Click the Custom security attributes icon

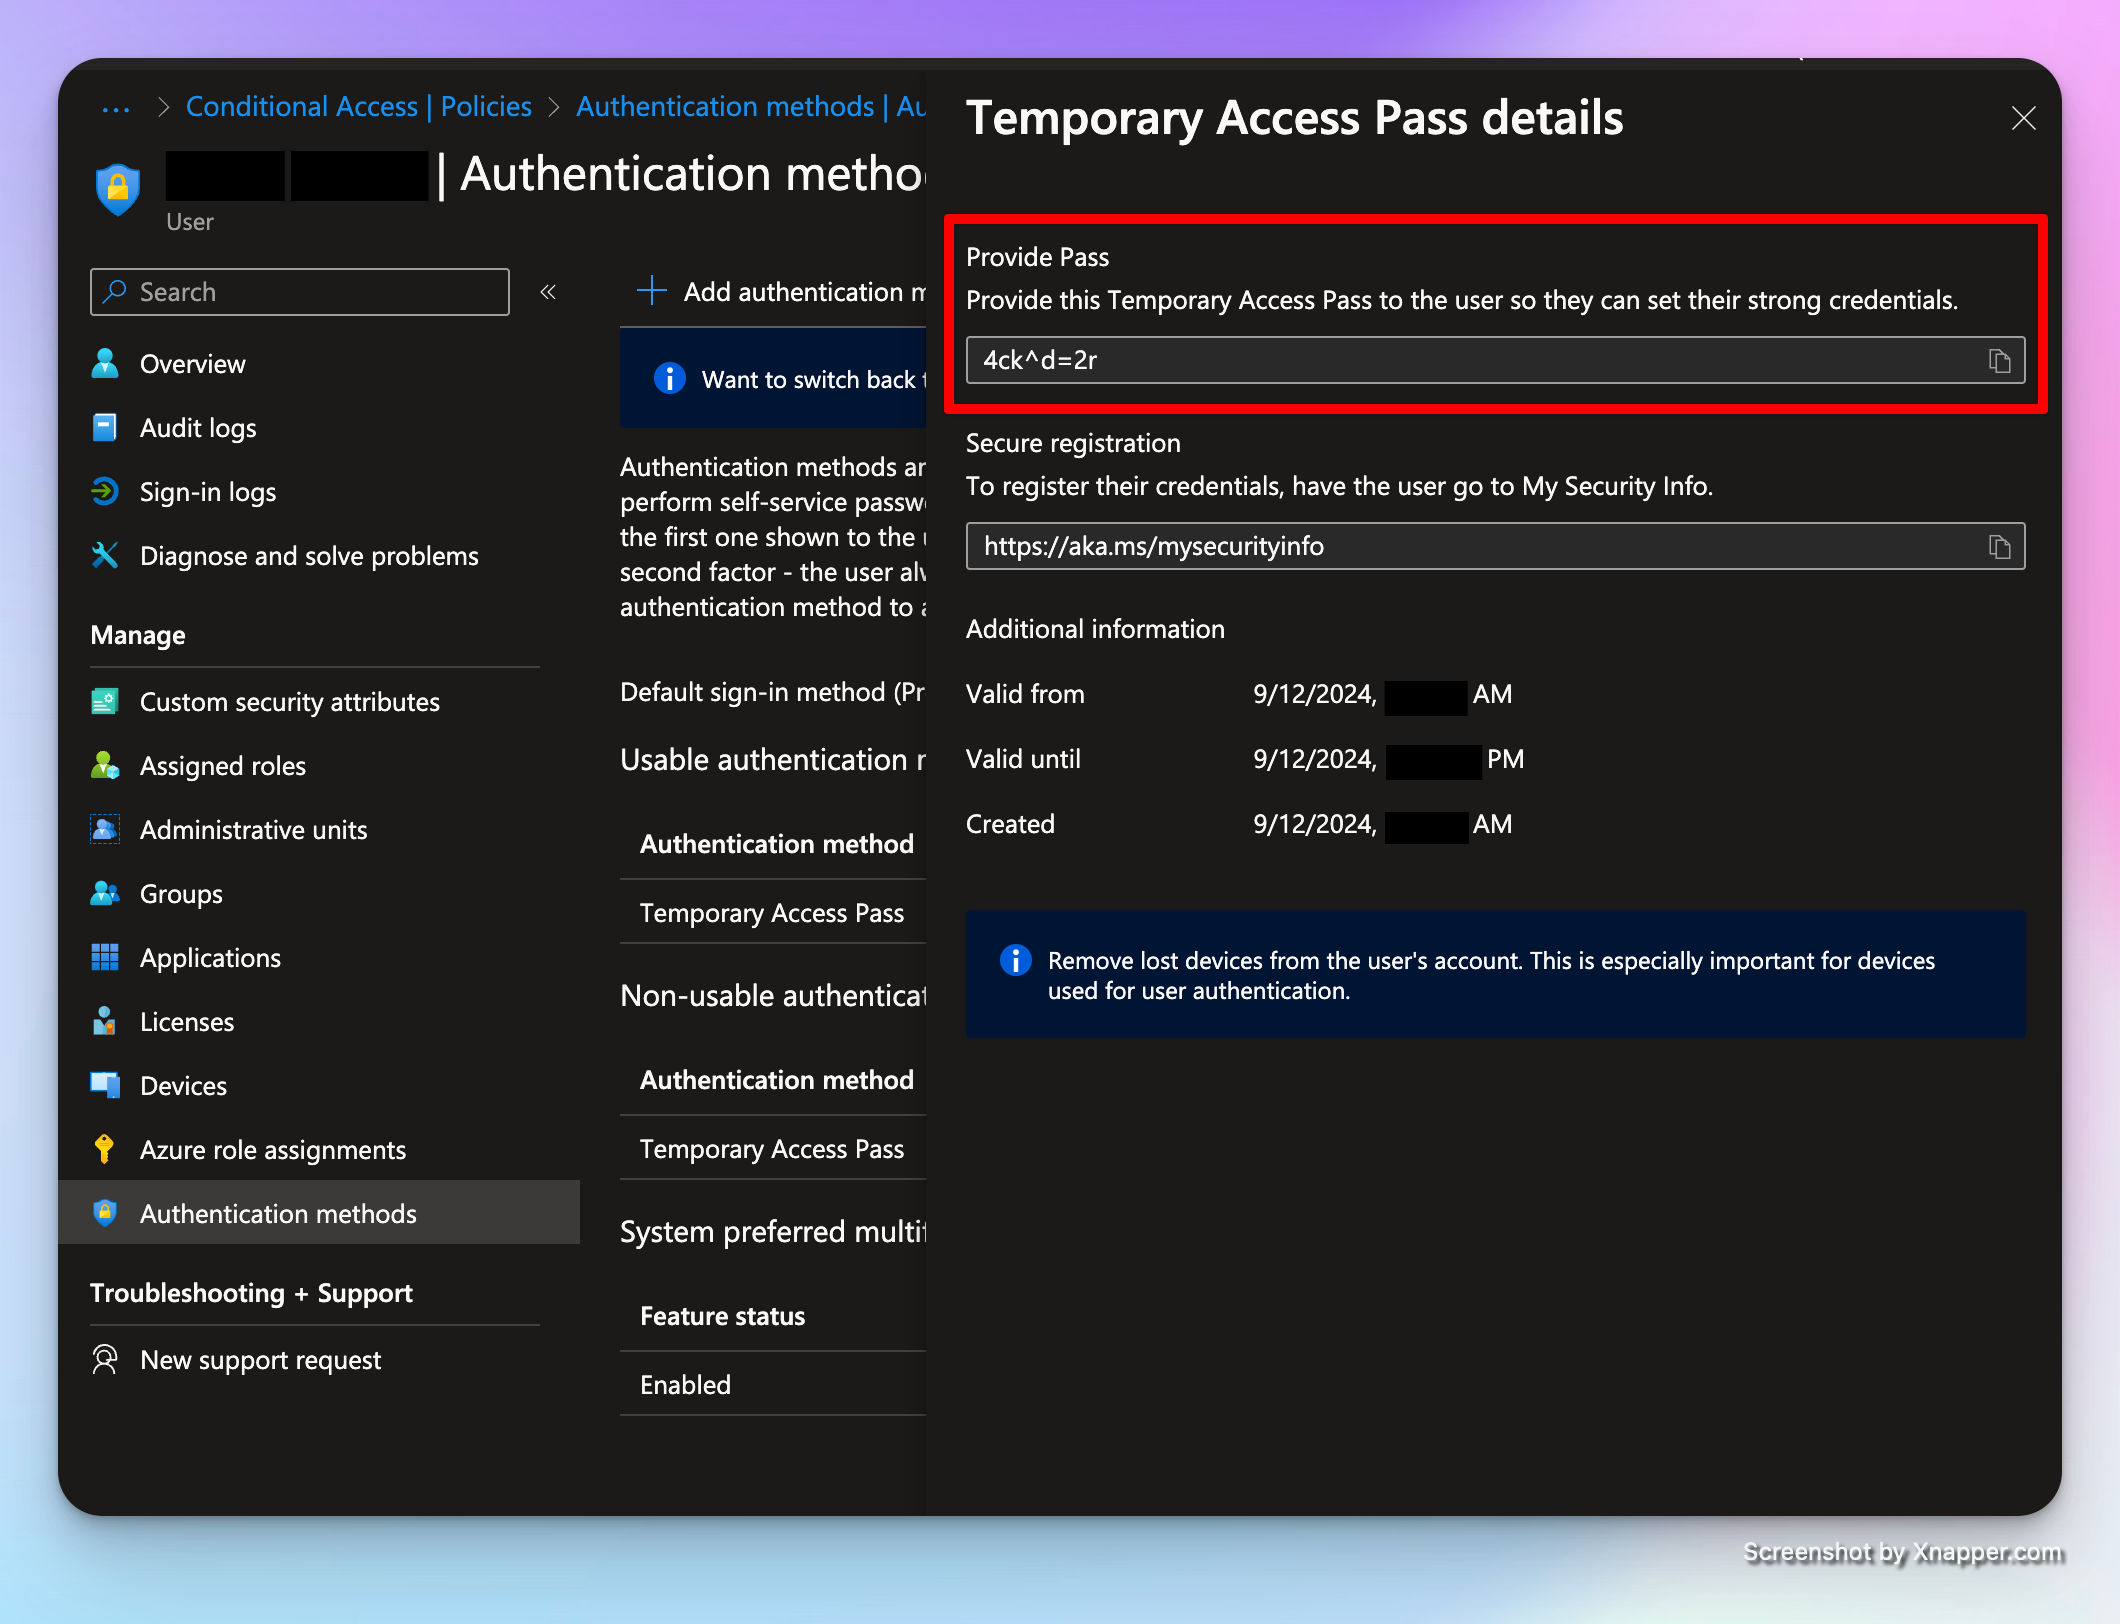(105, 702)
